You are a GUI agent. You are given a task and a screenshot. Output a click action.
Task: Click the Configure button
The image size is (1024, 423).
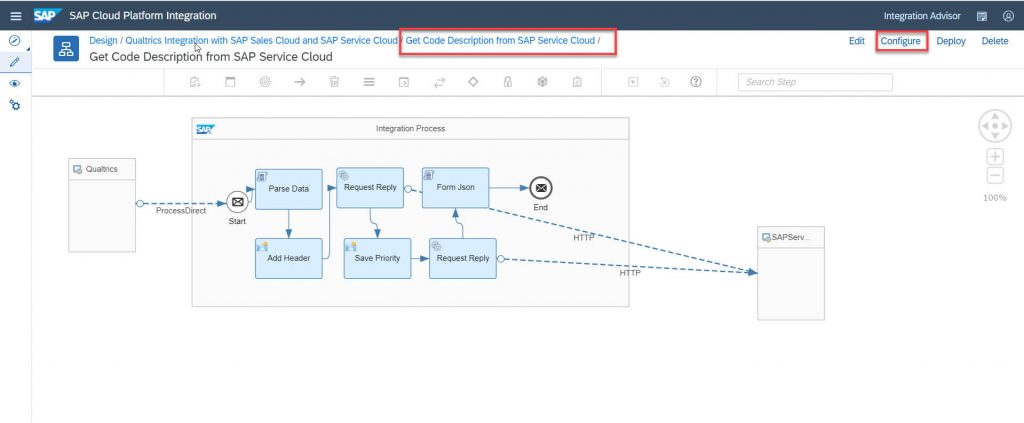tap(901, 40)
